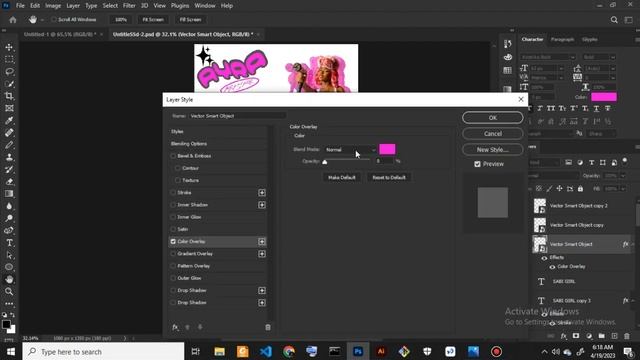Click the Home icon in options bar
This screenshot has height=360, width=640.
click(13, 20)
